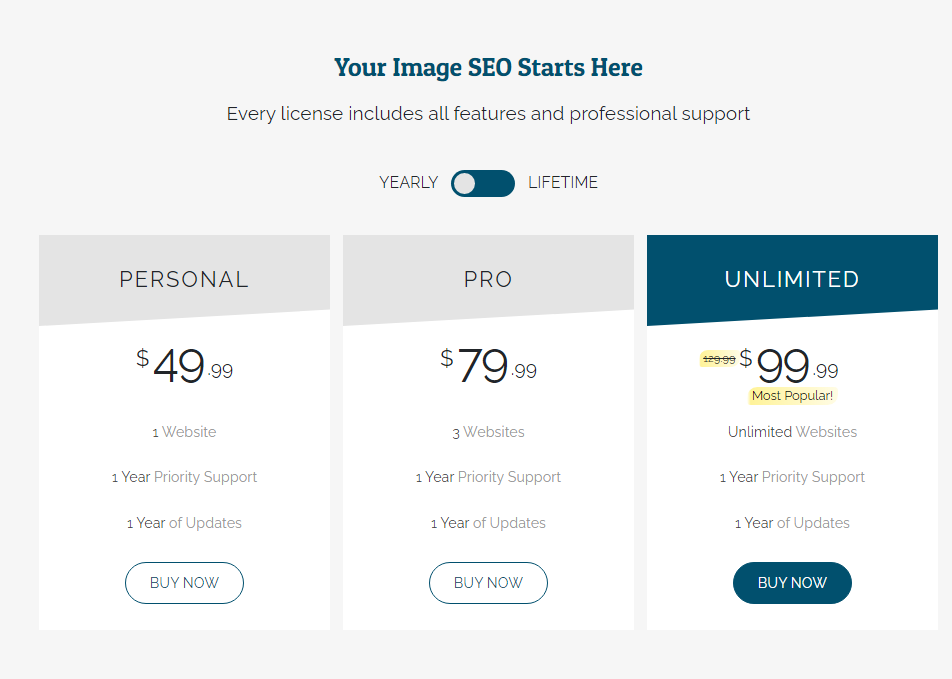This screenshot has height=679, width=952.
Task: Toggle the Yearly/Lifetime billing switch
Action: (483, 183)
